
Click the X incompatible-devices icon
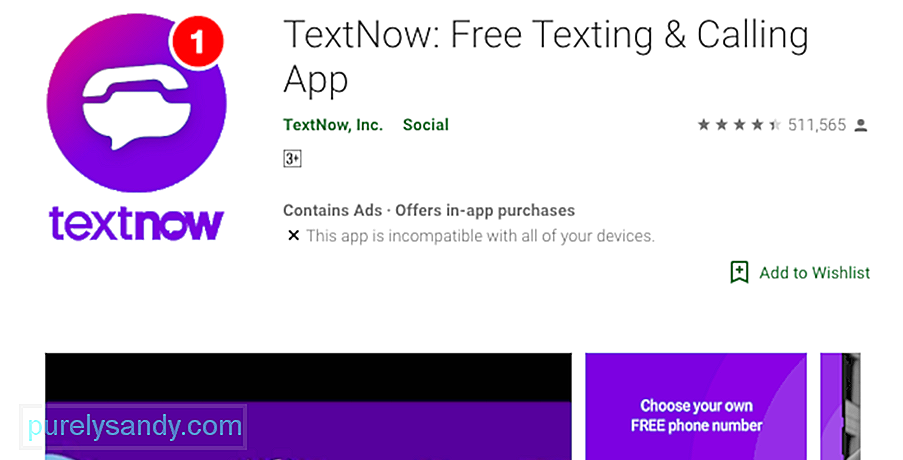click(x=293, y=235)
